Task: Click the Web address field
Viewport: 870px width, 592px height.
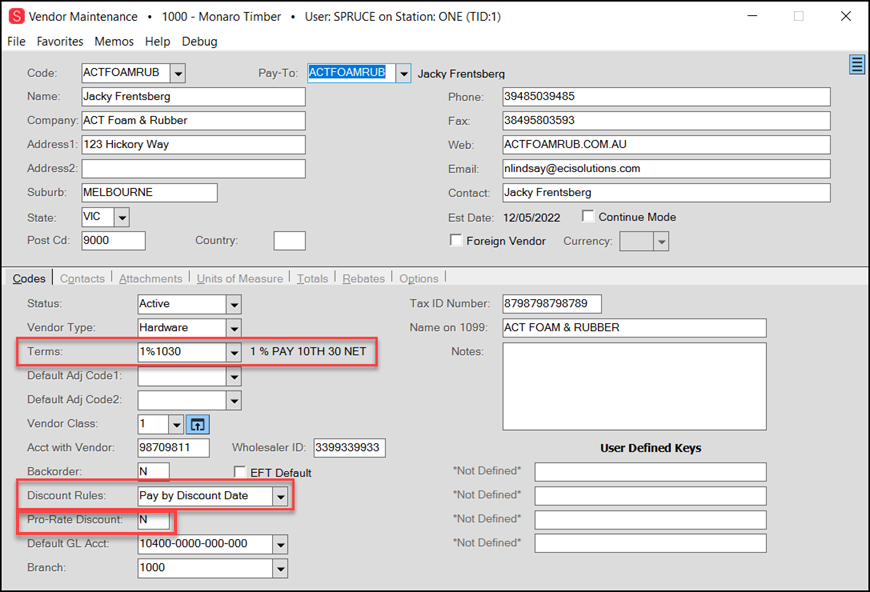Action: 666,145
